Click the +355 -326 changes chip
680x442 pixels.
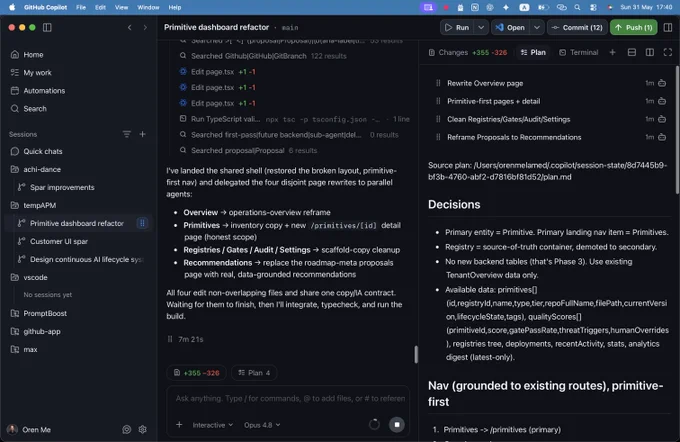(x=196, y=373)
